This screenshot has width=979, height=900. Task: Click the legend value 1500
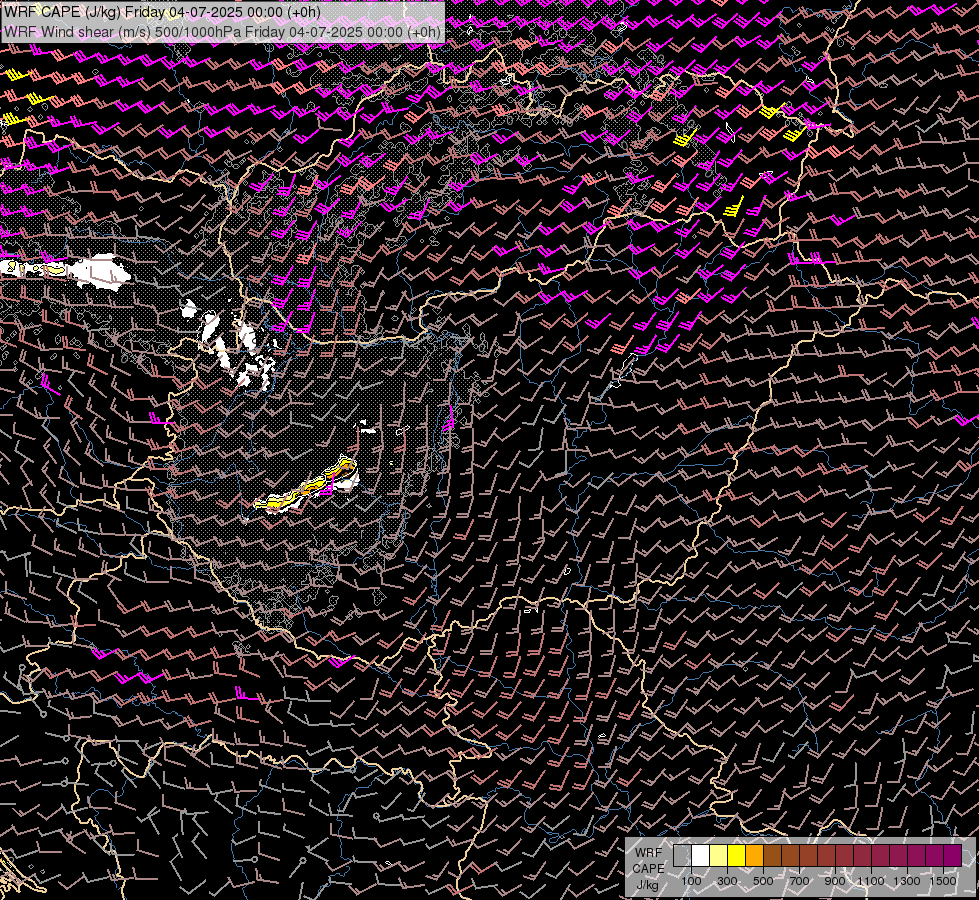pyautogui.click(x=943, y=881)
